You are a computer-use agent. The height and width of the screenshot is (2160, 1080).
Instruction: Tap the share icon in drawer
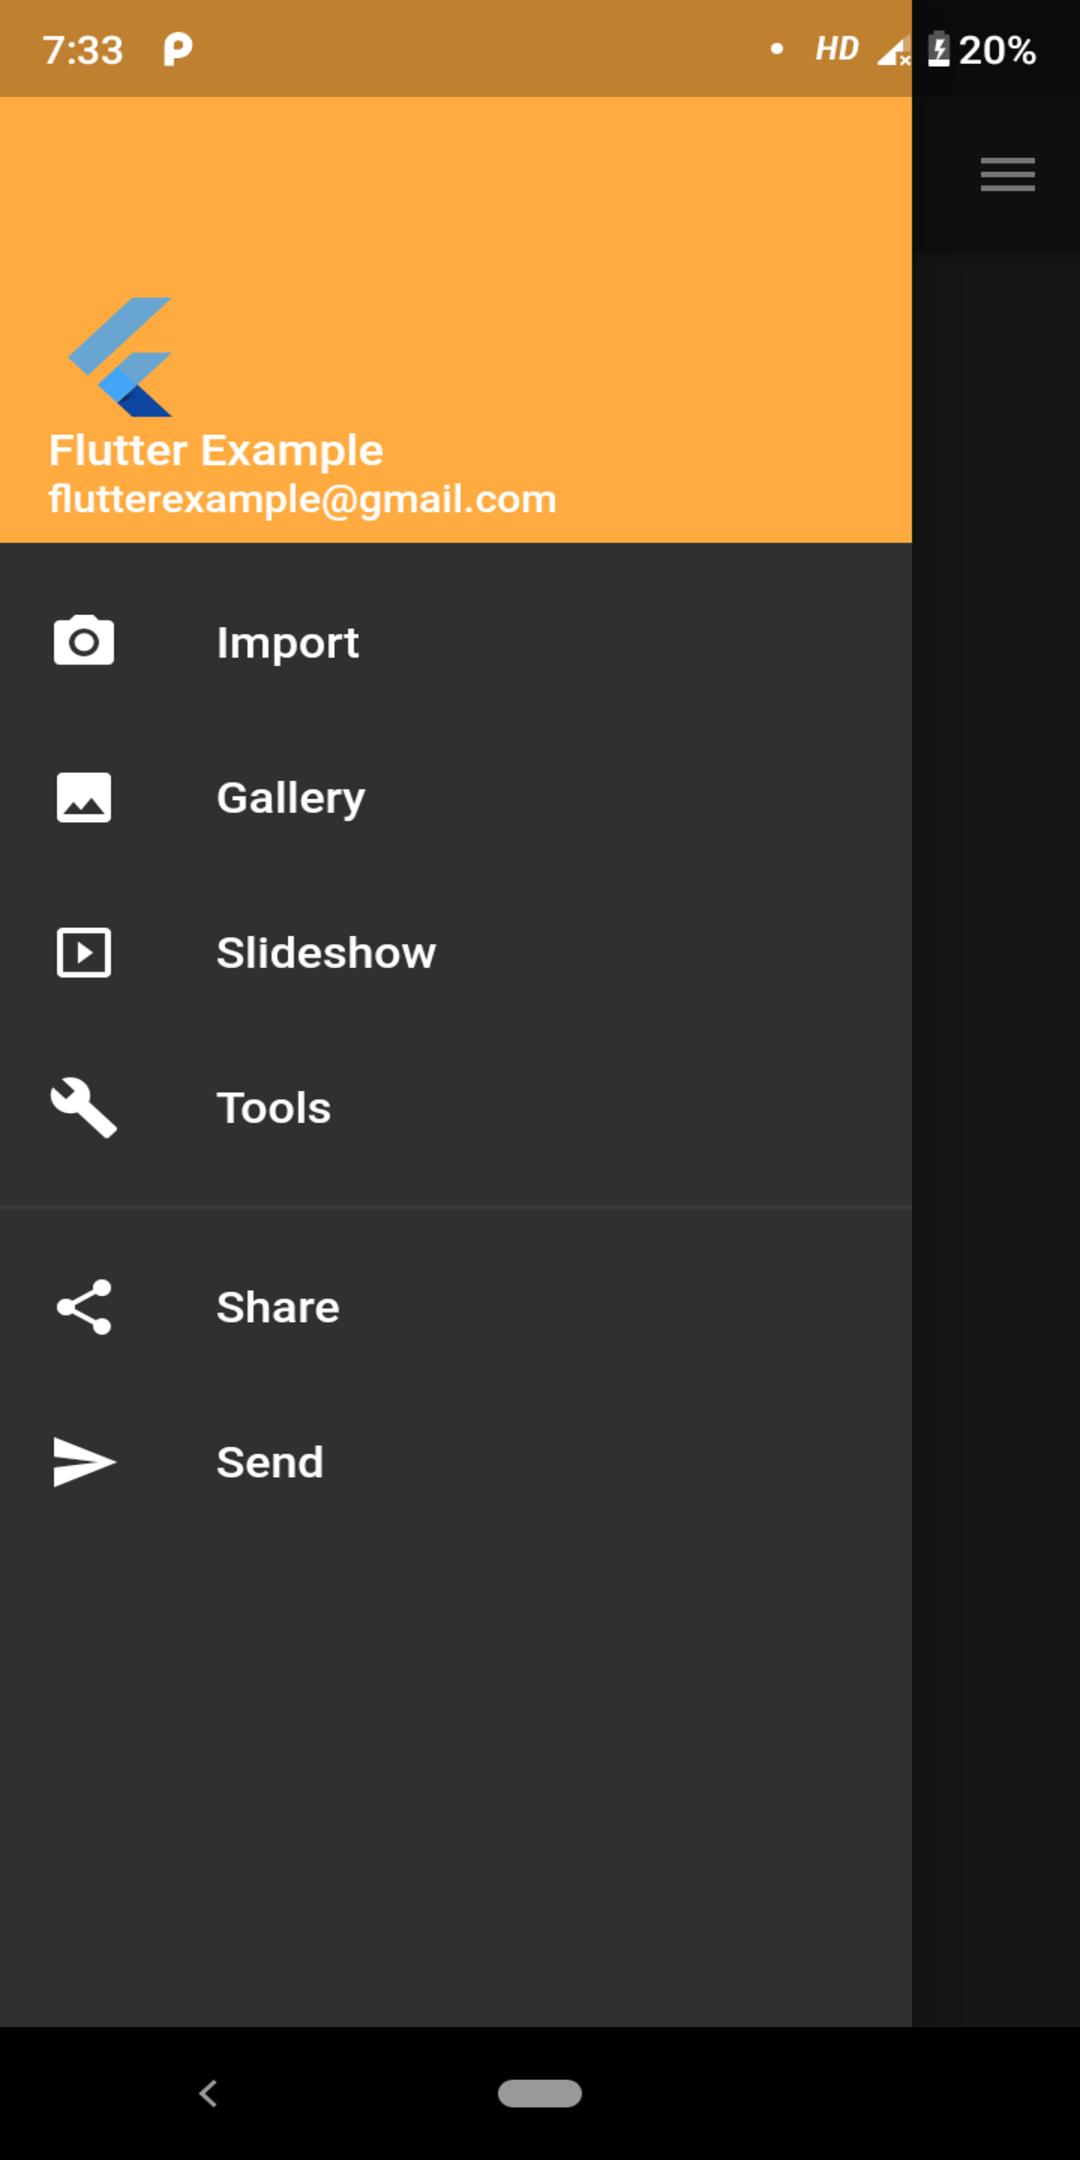84,1307
